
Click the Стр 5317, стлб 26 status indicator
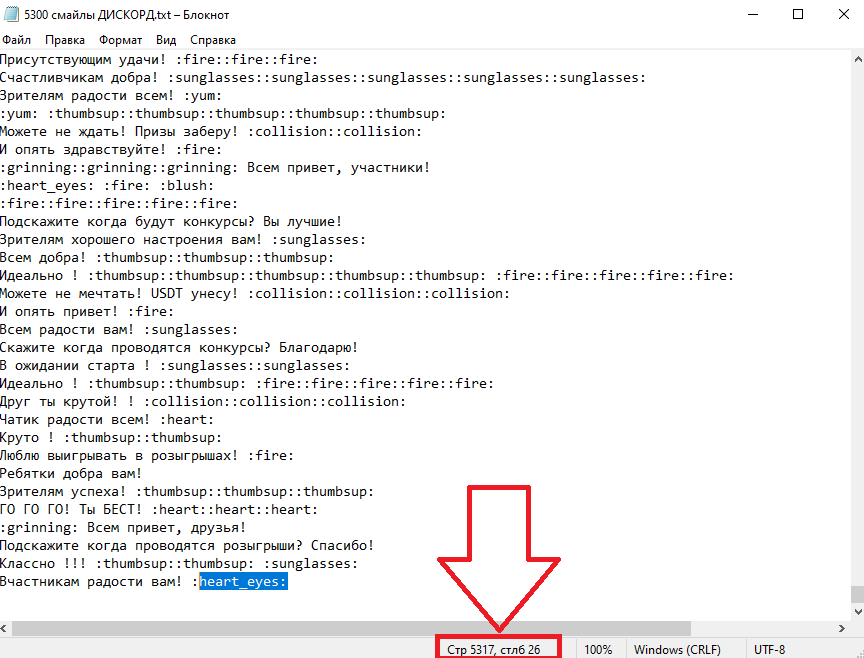(493, 650)
